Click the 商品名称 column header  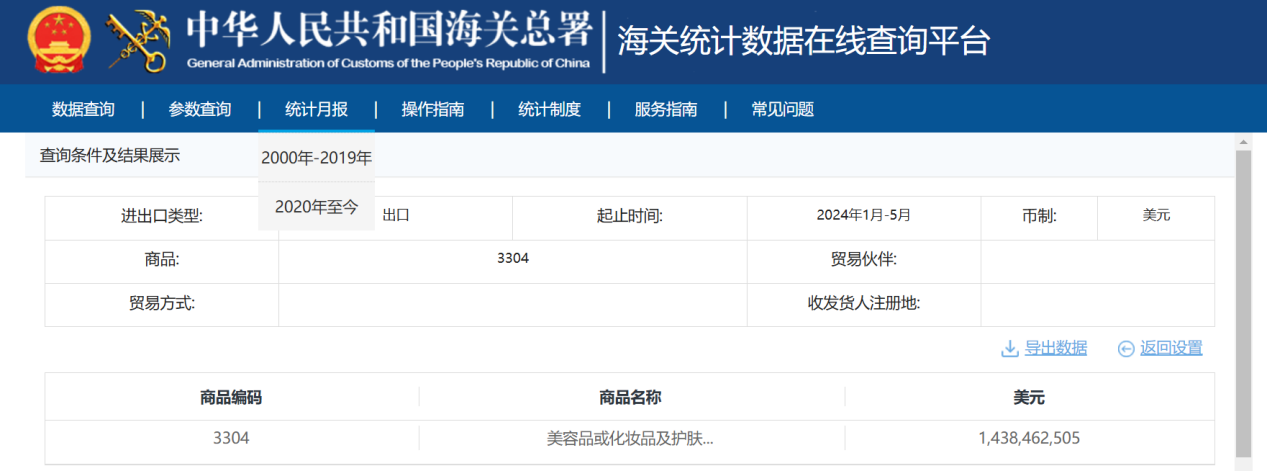click(631, 397)
